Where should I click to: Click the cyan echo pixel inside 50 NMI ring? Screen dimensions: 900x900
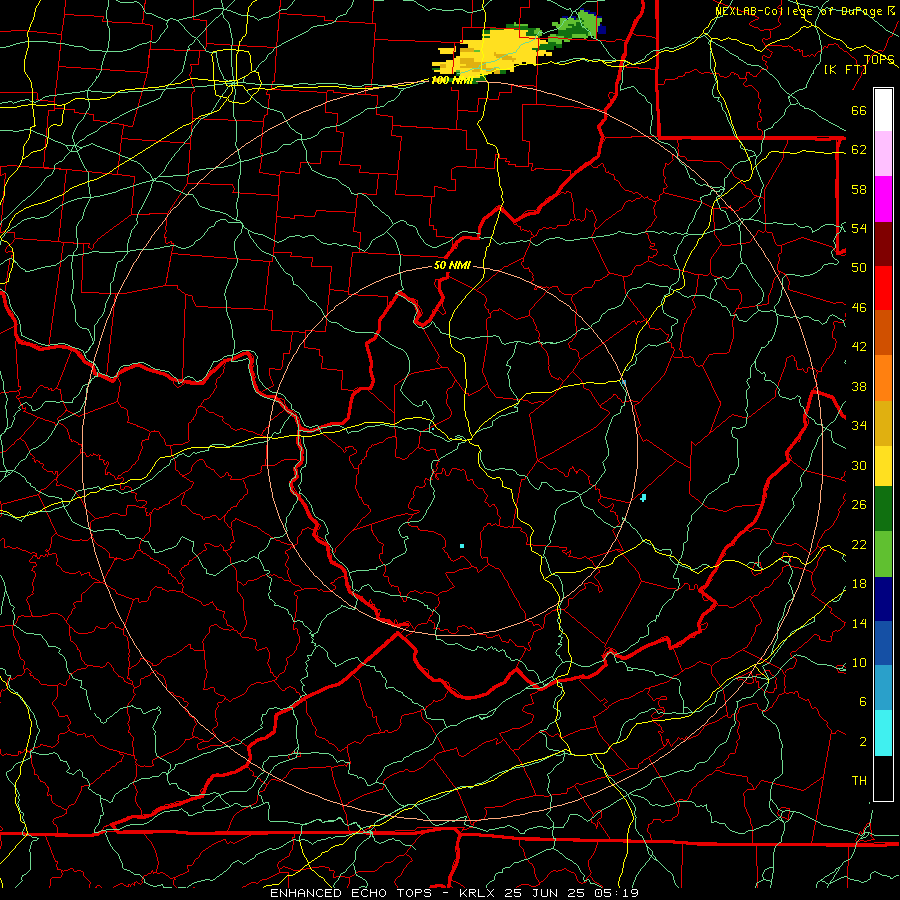point(462,546)
